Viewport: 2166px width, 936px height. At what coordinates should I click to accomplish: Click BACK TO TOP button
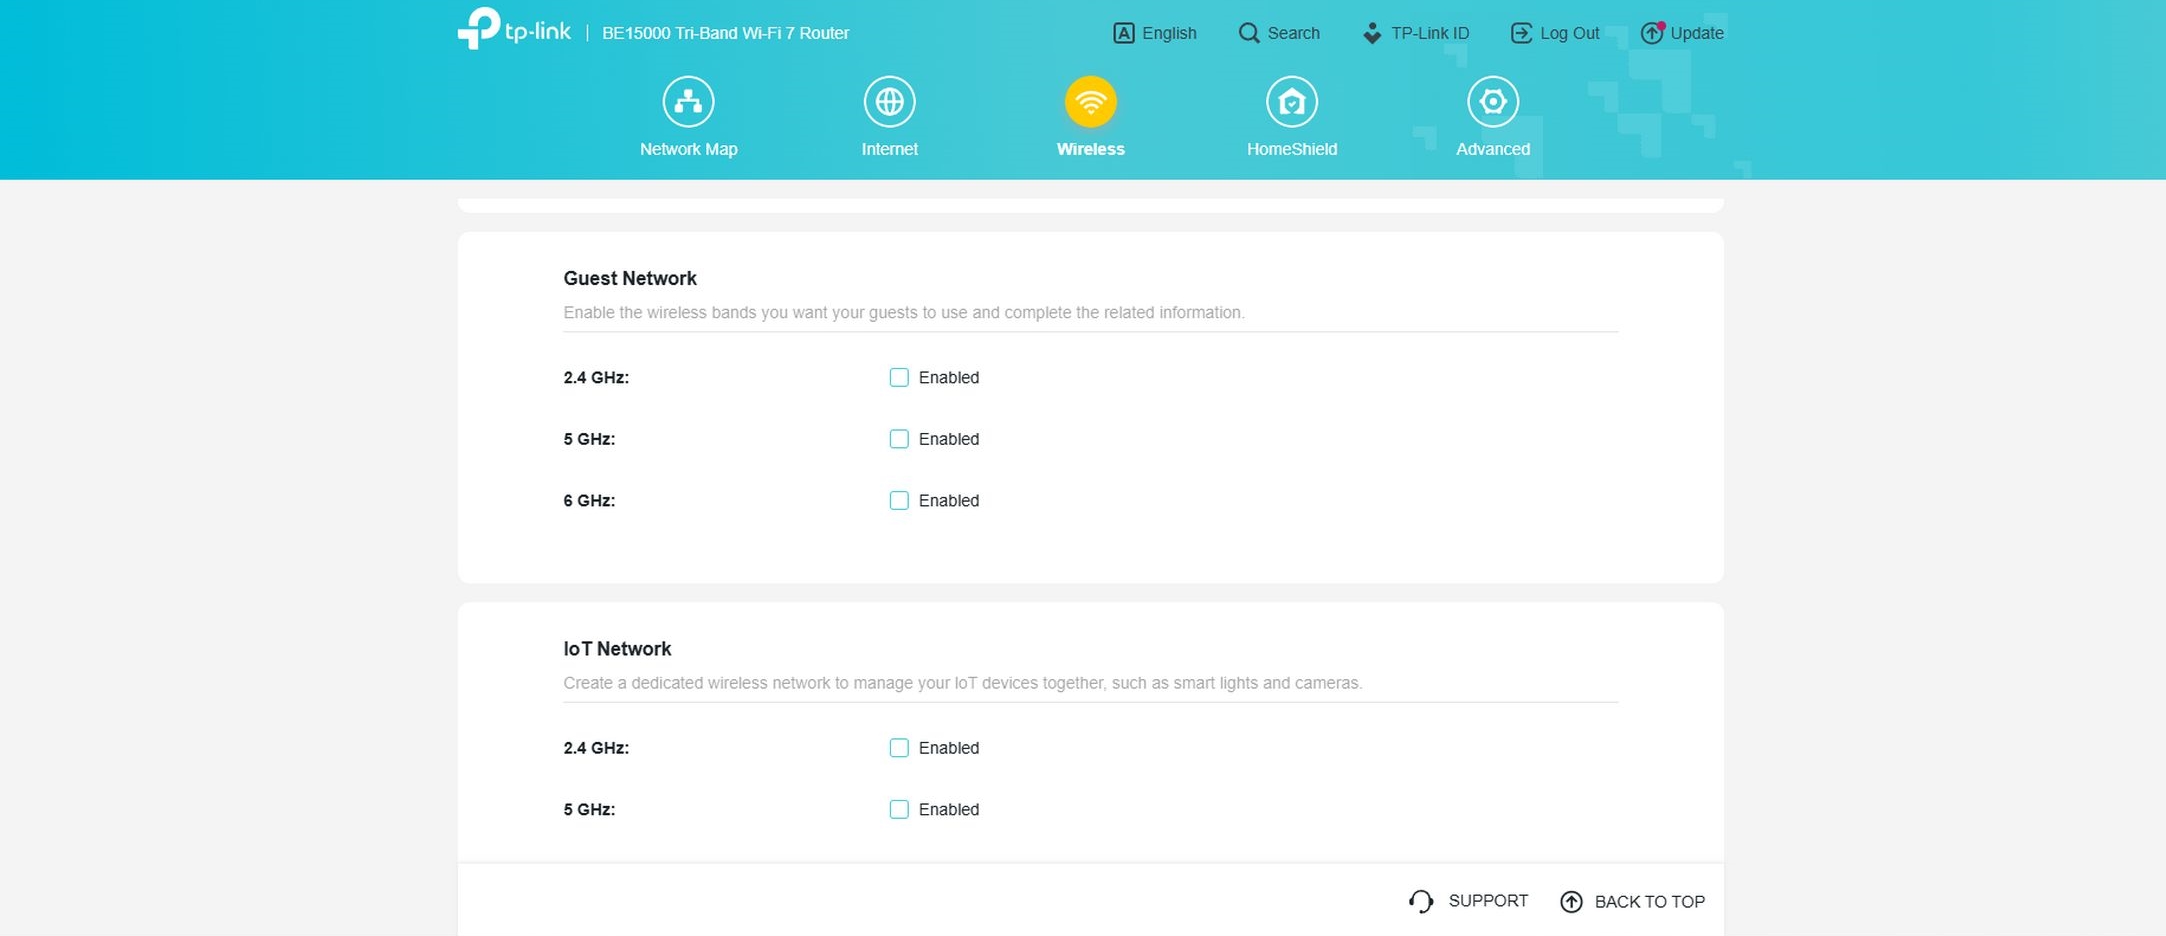point(1633,902)
